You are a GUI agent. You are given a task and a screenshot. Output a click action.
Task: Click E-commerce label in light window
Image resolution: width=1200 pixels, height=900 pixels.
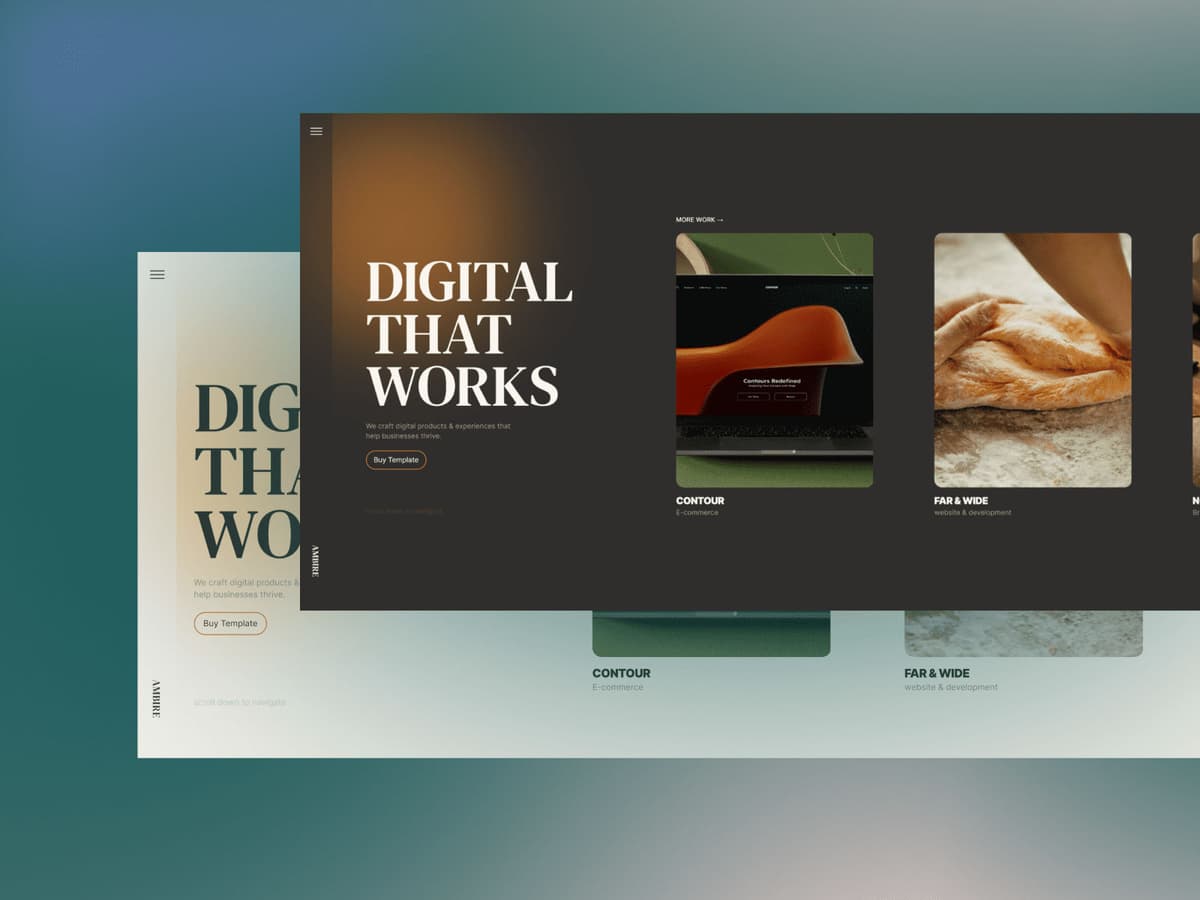(x=618, y=688)
